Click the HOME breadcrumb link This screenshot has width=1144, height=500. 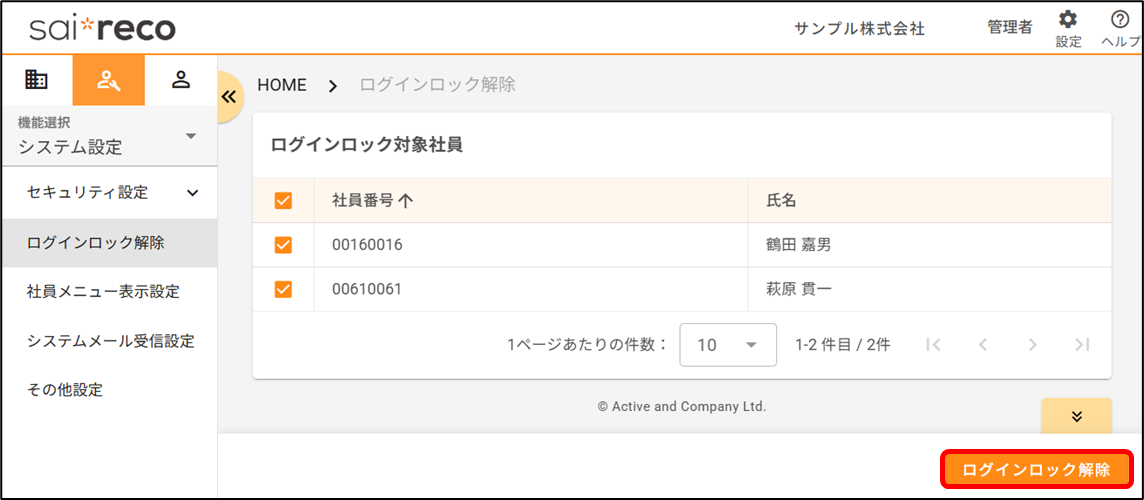coord(282,85)
